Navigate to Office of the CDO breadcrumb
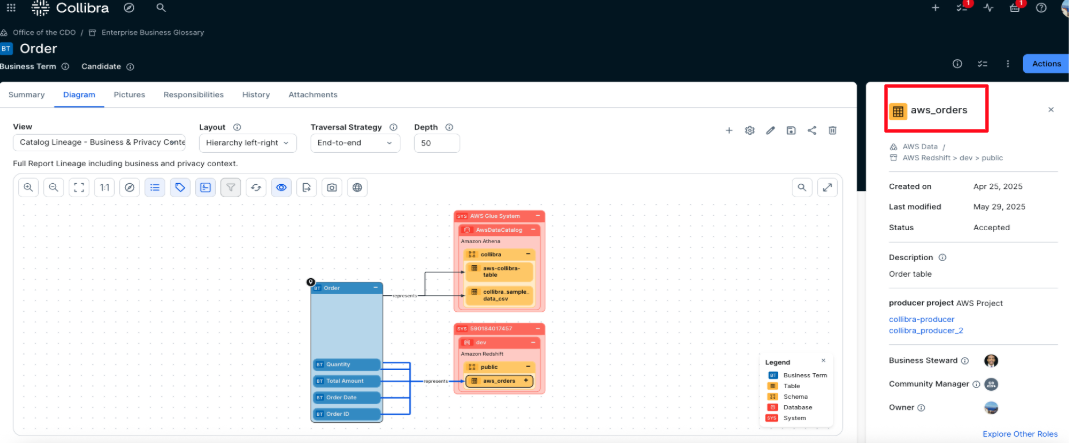This screenshot has height=443, width=1079. click(x=44, y=32)
